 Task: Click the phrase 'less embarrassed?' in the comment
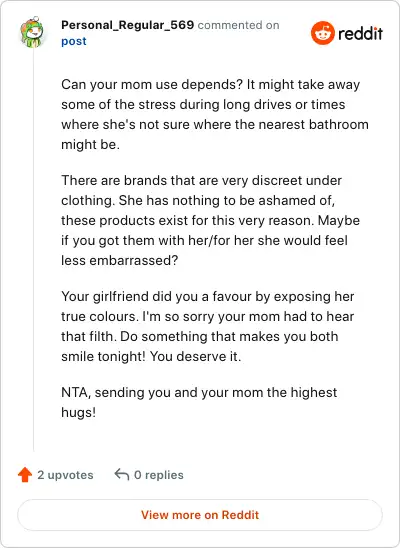(x=119, y=260)
